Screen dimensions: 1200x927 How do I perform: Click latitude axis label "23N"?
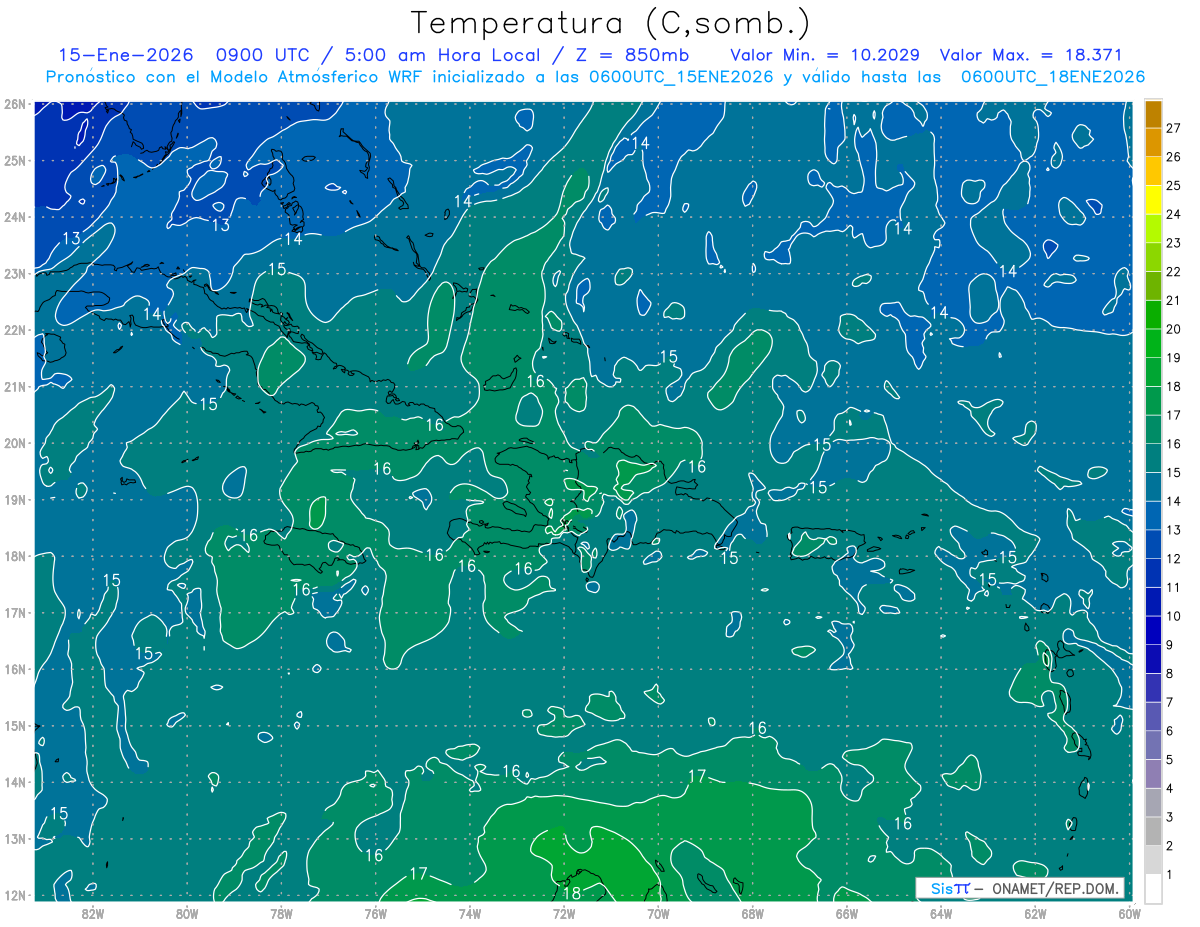[x=14, y=273]
